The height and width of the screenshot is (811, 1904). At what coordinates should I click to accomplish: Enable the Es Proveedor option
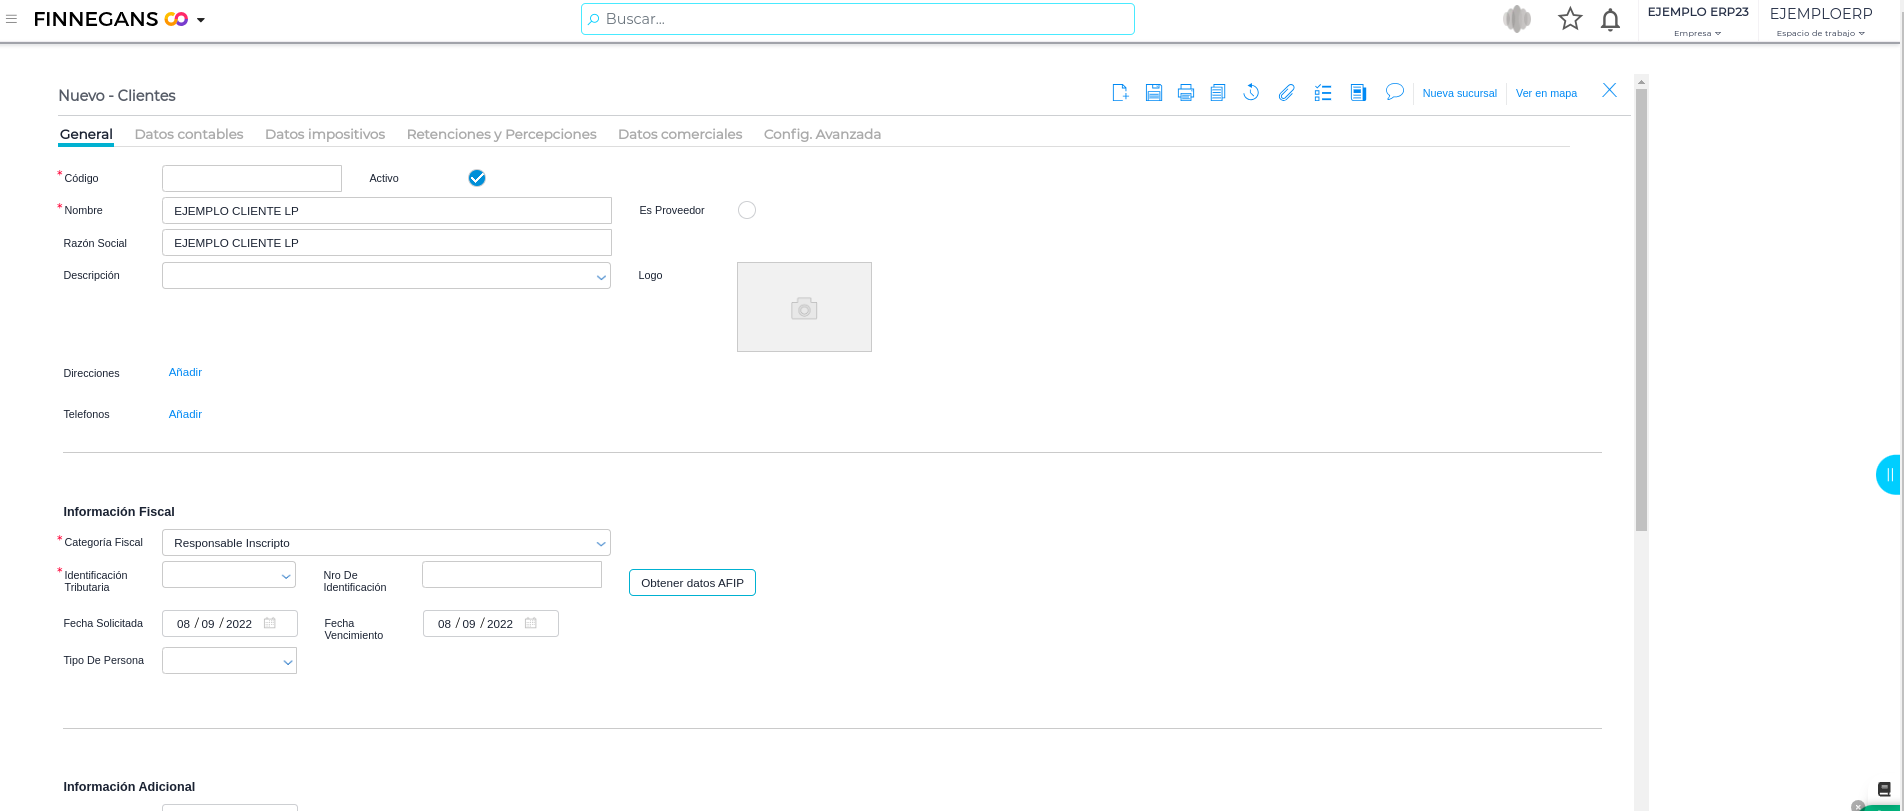point(747,210)
